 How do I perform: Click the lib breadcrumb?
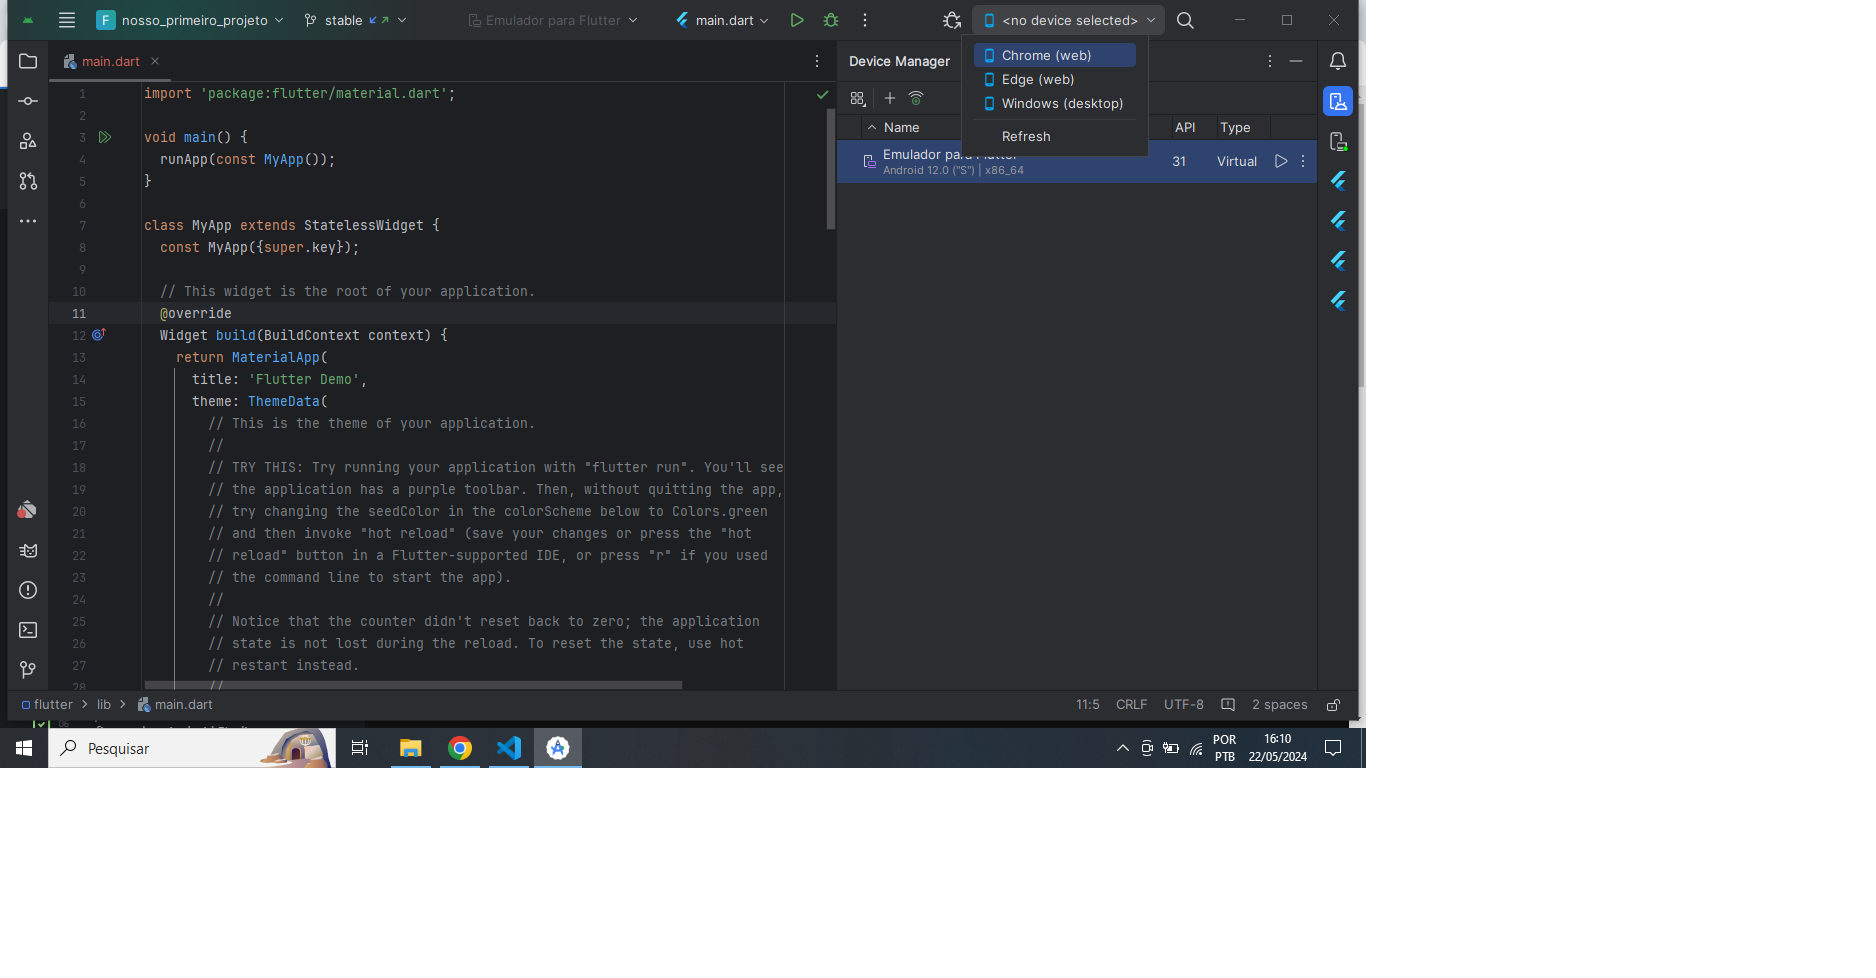coord(104,705)
